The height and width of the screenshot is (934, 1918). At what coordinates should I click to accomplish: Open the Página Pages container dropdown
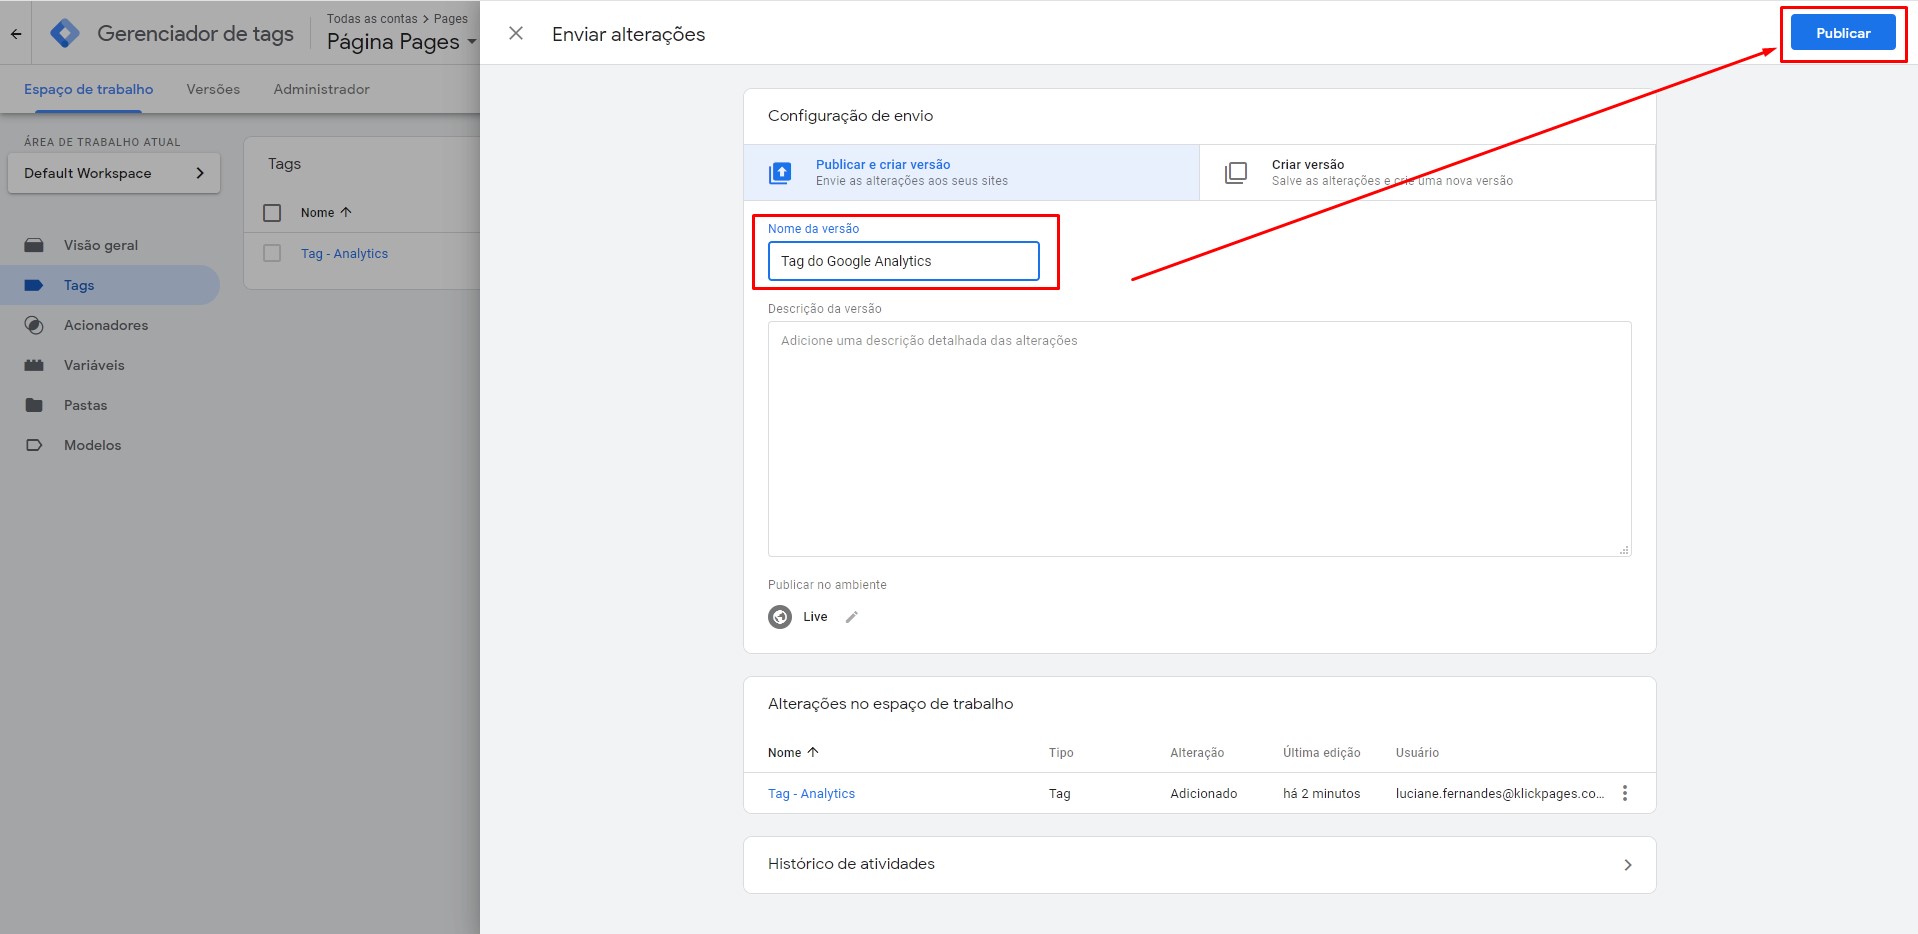[402, 42]
